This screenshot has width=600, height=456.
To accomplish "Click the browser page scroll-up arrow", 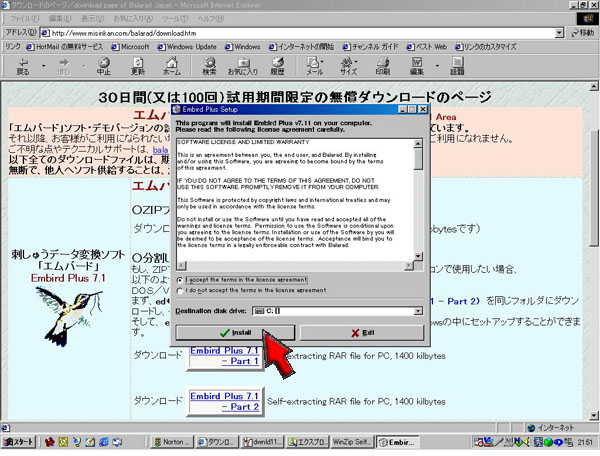I will [594, 86].
